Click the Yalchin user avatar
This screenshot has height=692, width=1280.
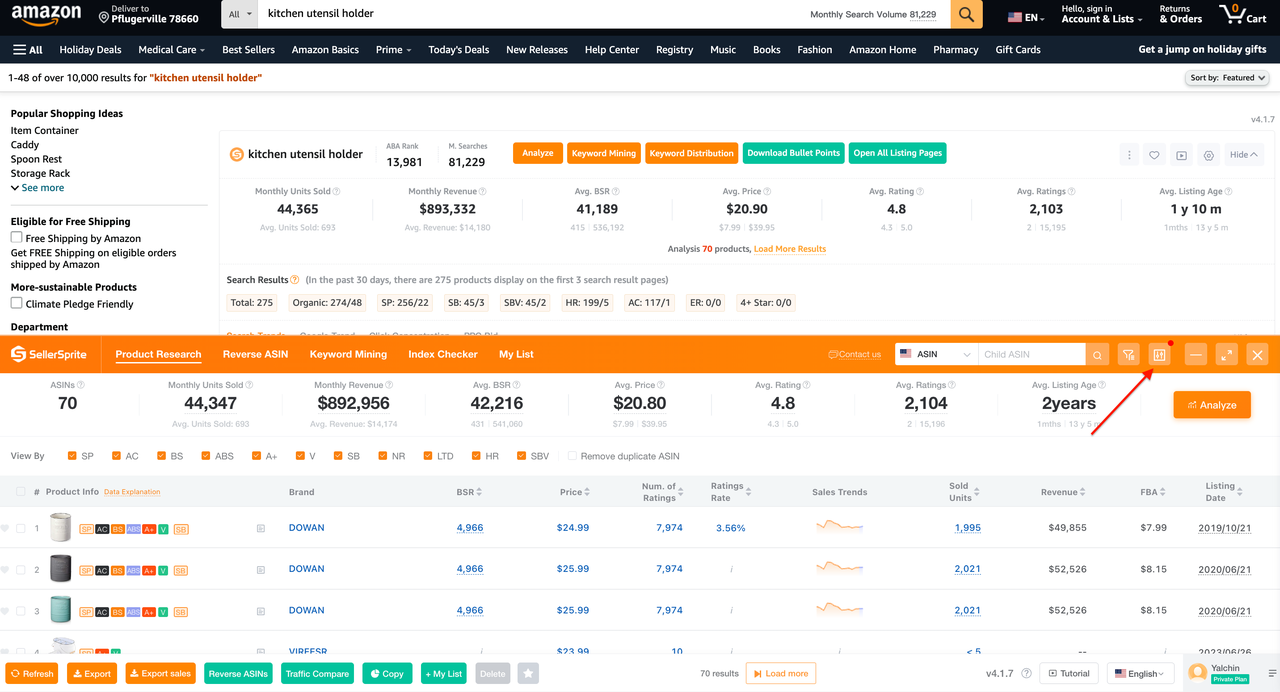(x=1197, y=673)
